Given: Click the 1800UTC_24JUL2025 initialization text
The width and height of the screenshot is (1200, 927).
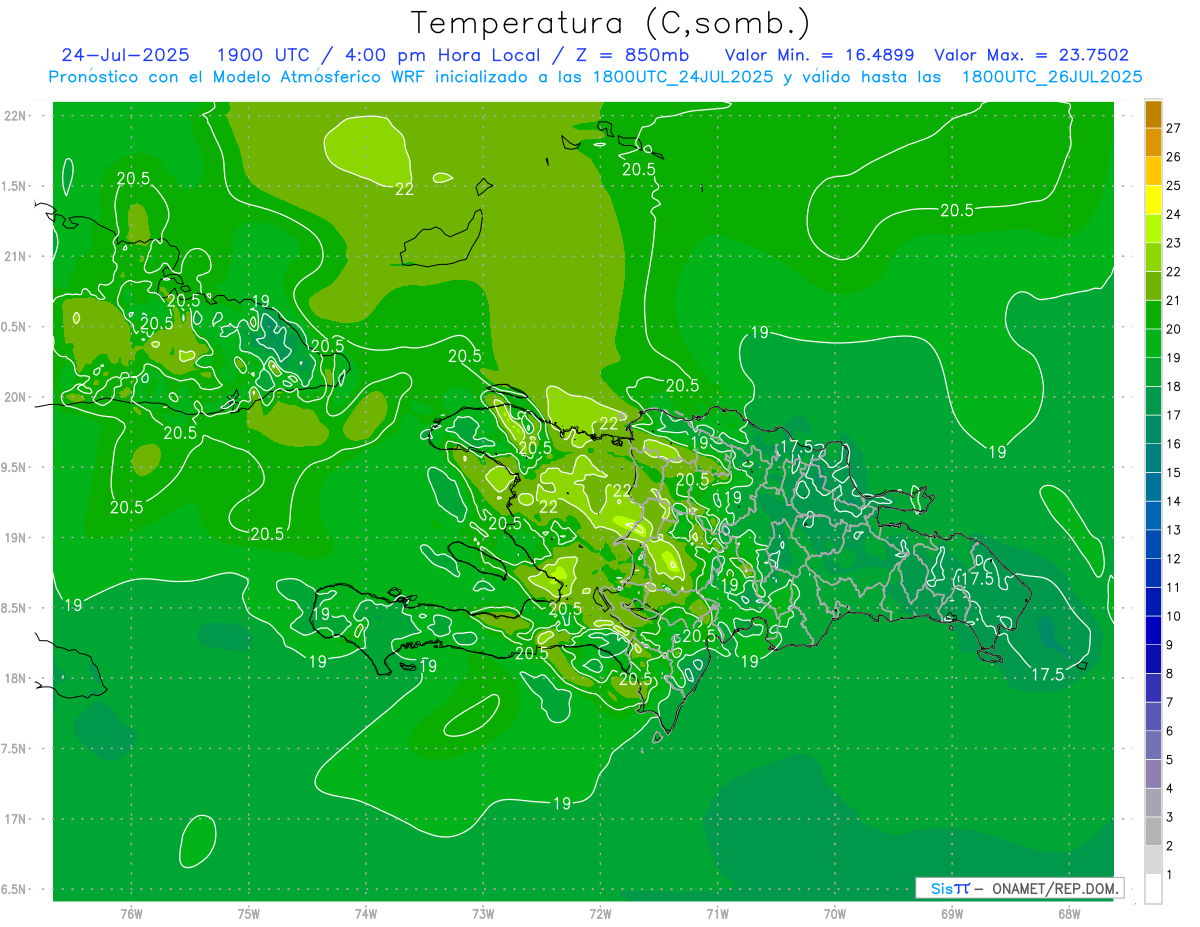Looking at the screenshot, I should pyautogui.click(x=683, y=77).
